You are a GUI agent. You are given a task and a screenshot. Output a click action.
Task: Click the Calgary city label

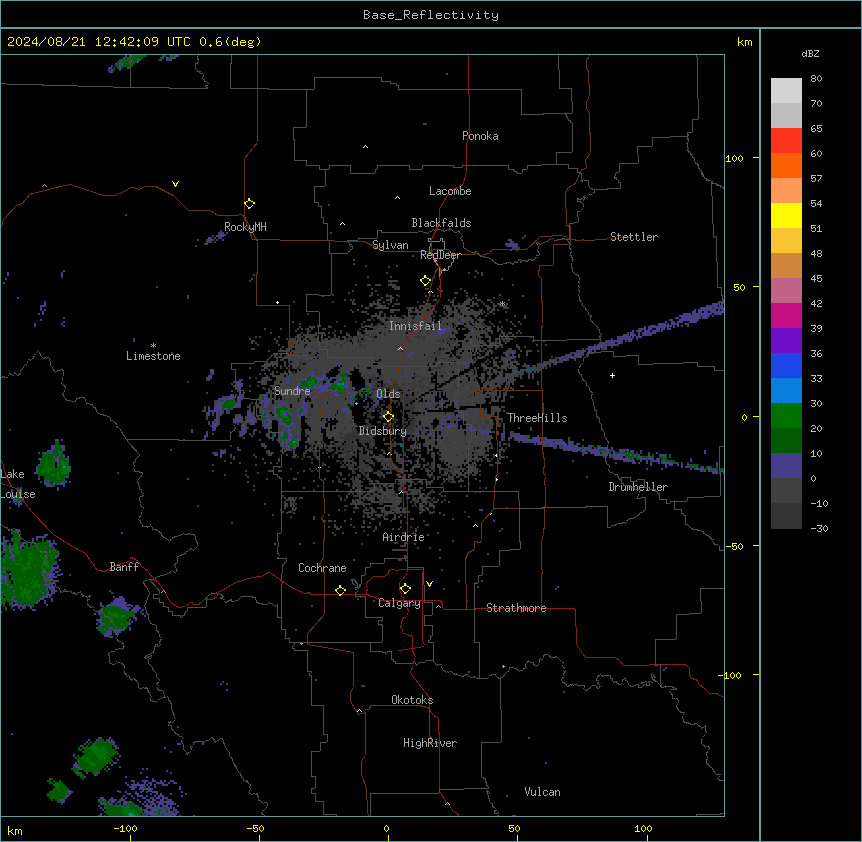coord(399,603)
